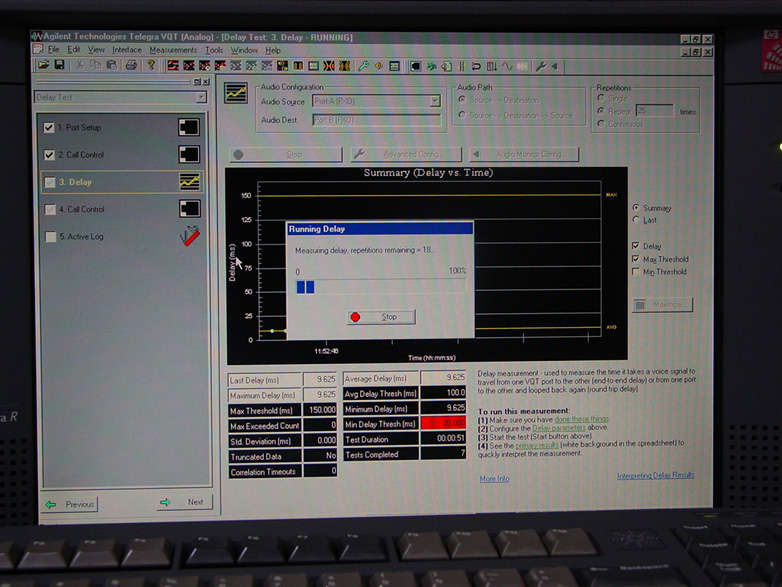
Task: Open the Help menu
Action: click(273, 50)
